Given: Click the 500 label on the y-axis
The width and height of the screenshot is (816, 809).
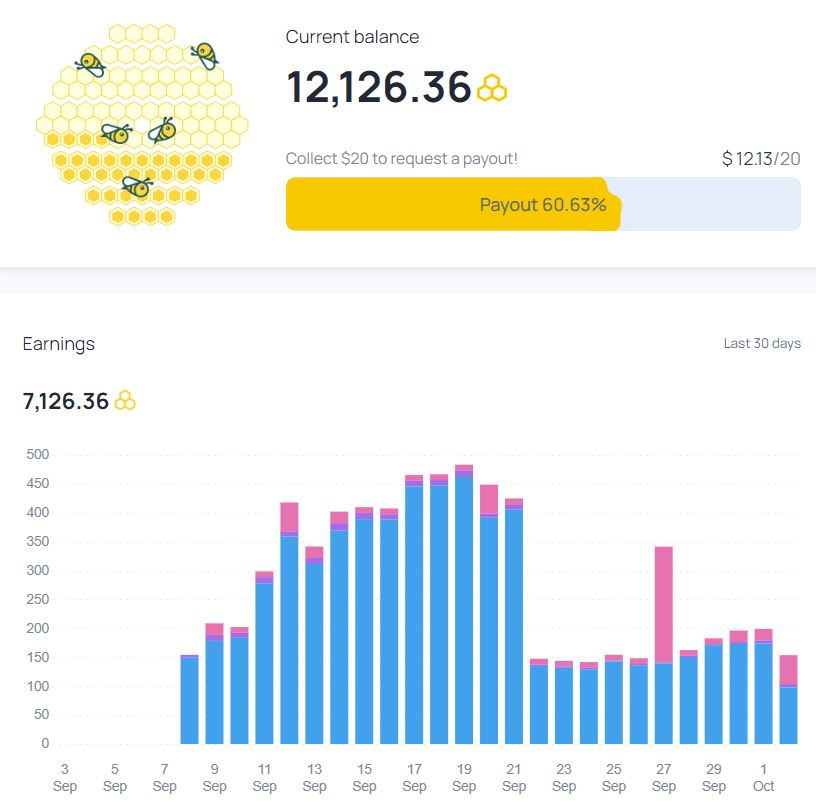Looking at the screenshot, I should coord(38,455).
